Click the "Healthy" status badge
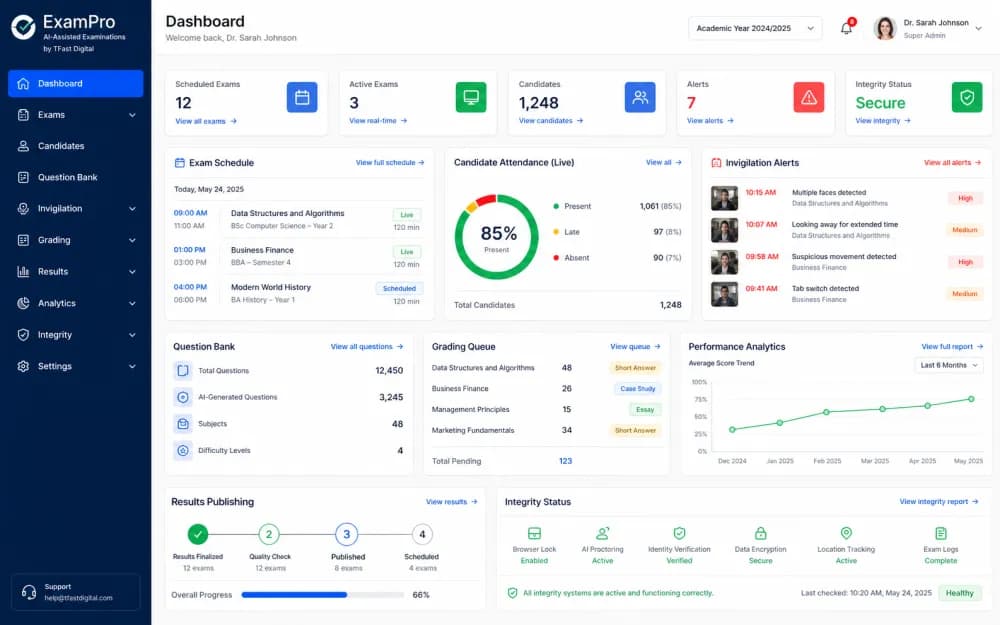The image size is (1000, 625). tap(959, 593)
